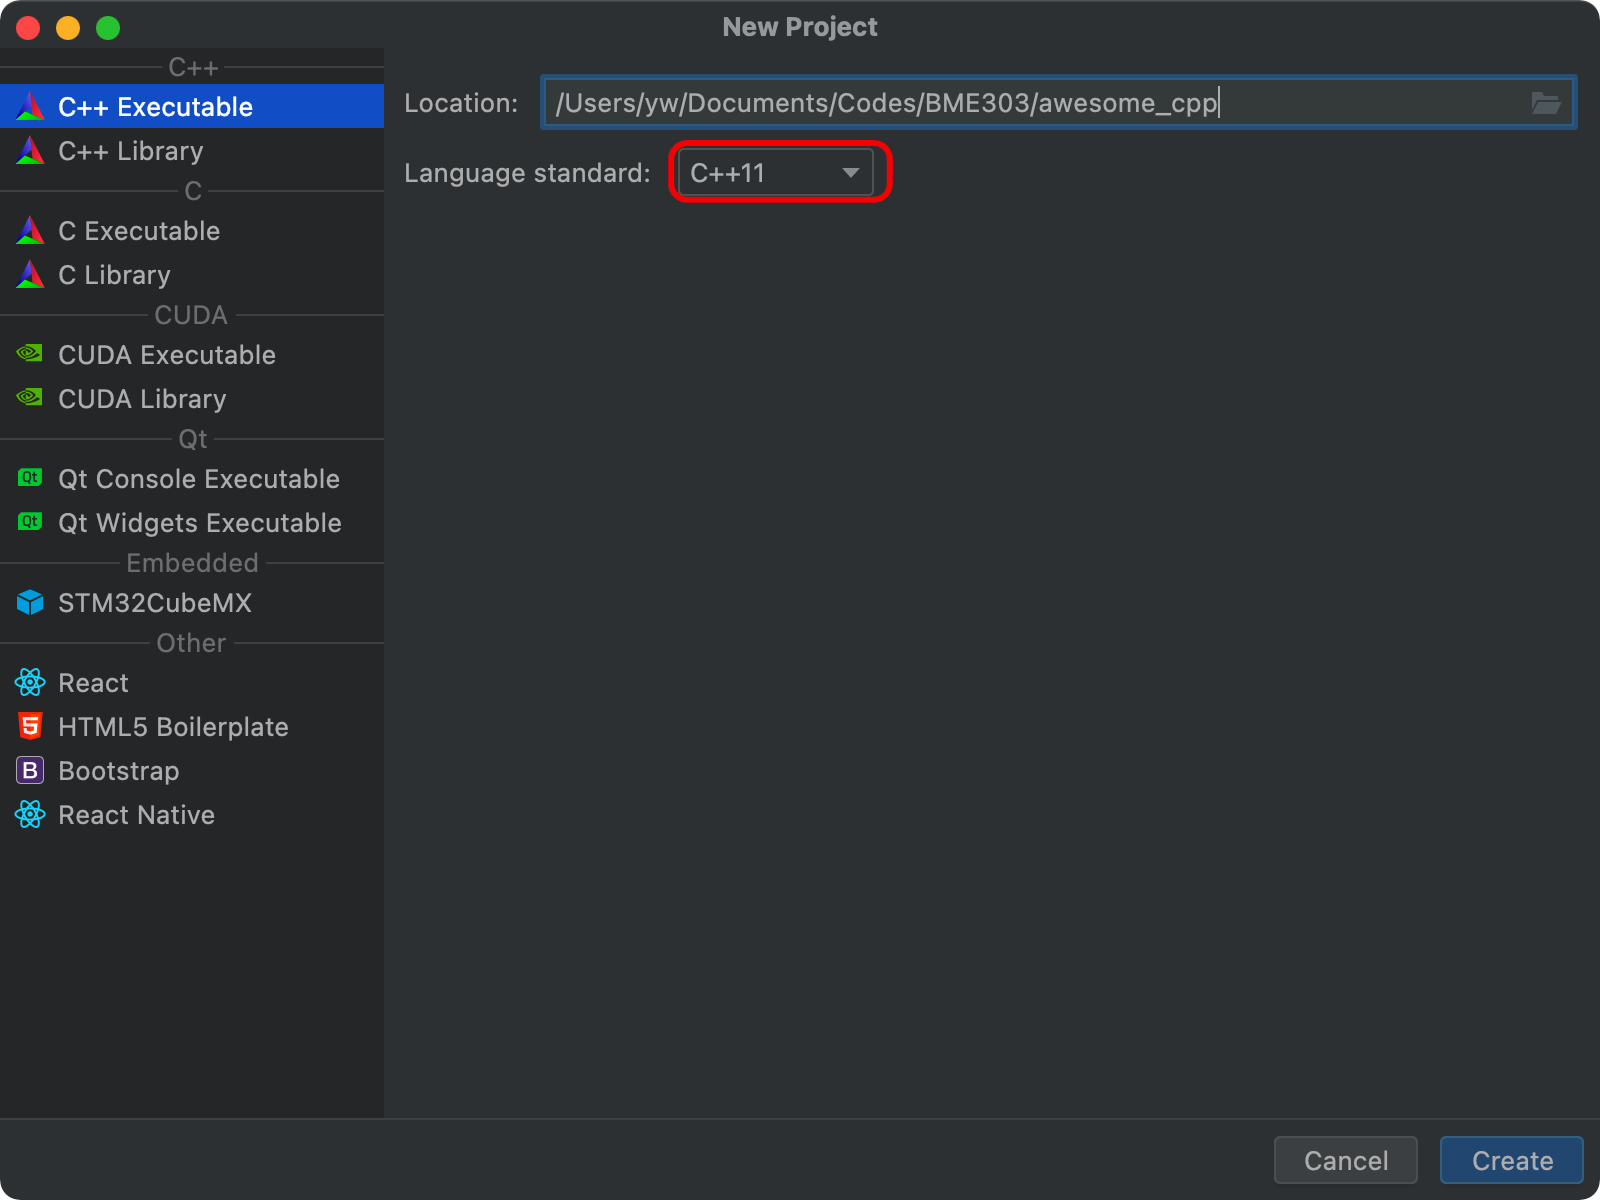Cancel the new project dialog
Screen dimensions: 1600x1200
pyautogui.click(x=1346, y=1160)
